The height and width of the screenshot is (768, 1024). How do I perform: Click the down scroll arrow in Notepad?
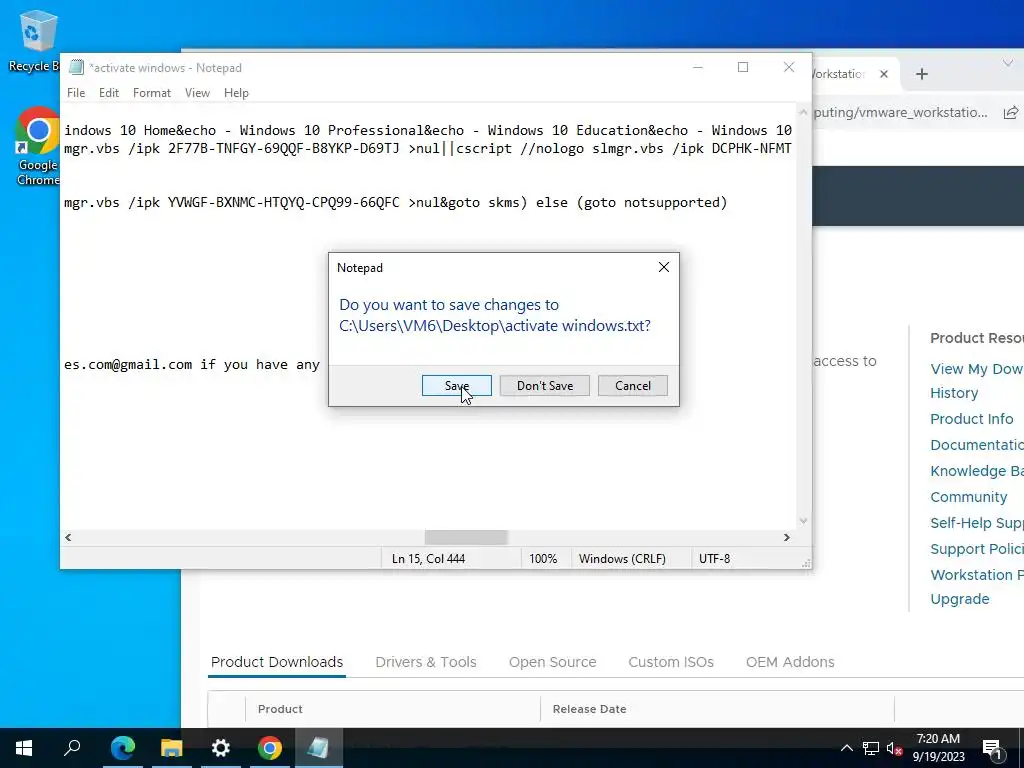[803, 520]
